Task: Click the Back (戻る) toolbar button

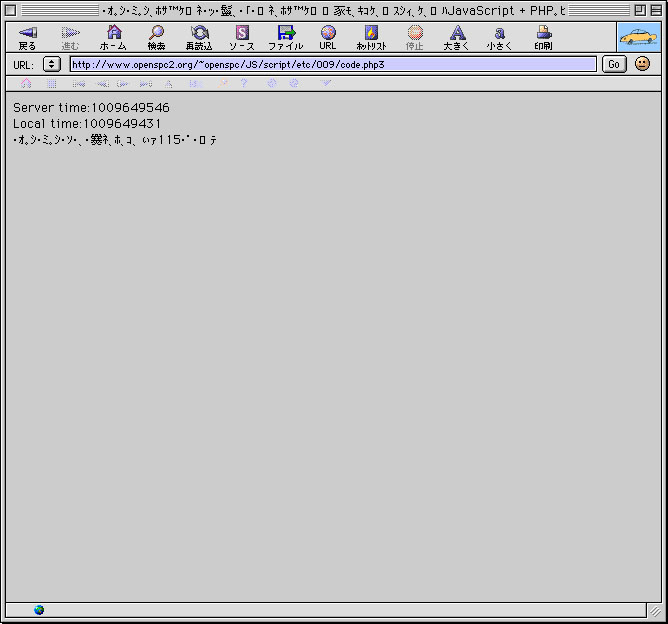Action: (28, 37)
